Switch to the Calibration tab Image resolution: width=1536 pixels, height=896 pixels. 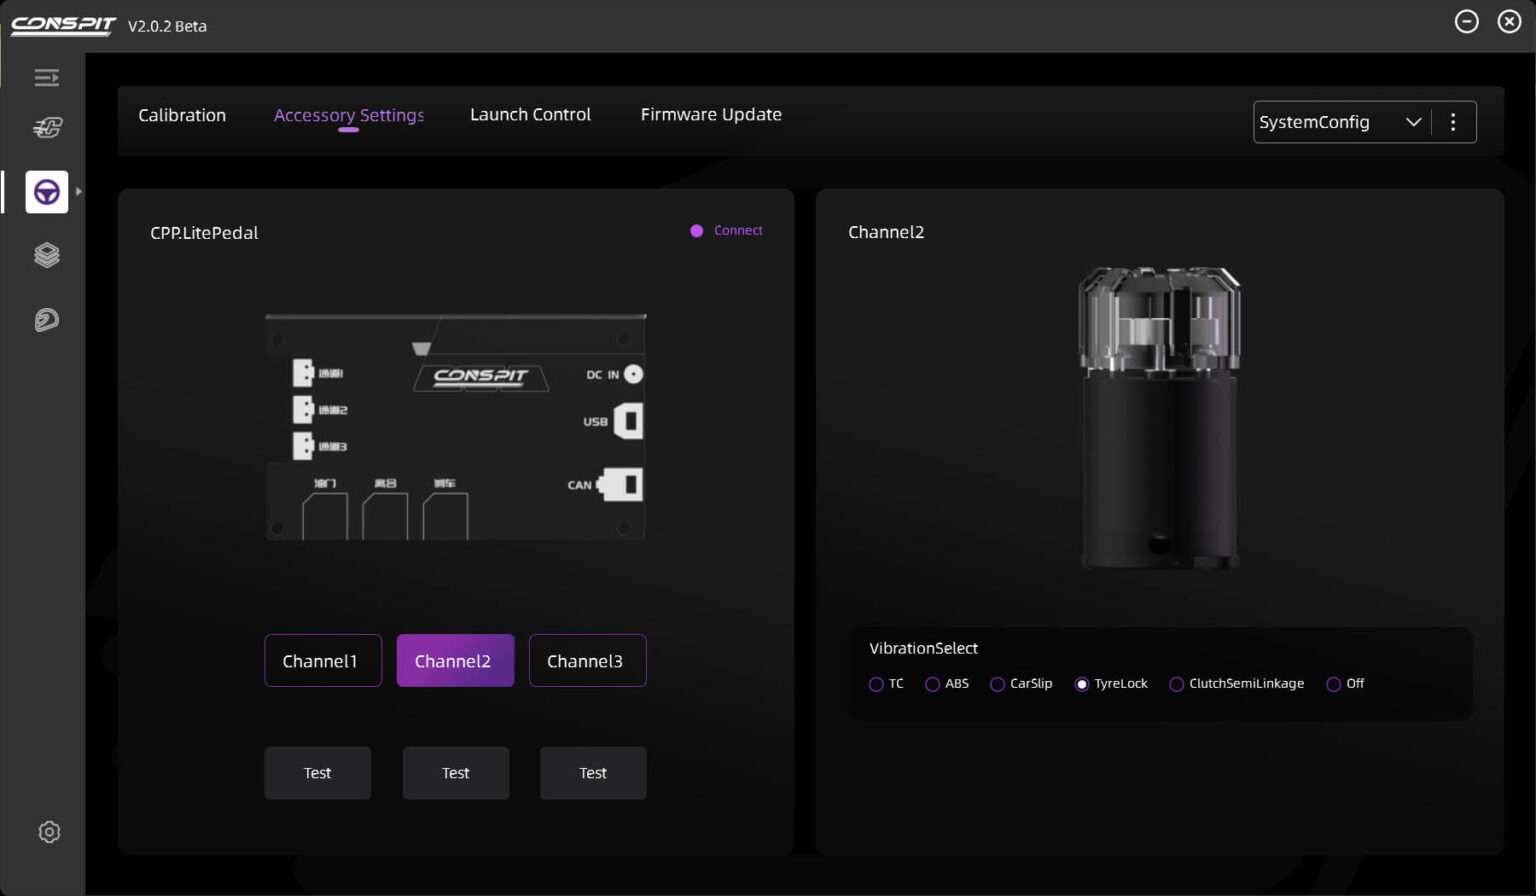[182, 115]
